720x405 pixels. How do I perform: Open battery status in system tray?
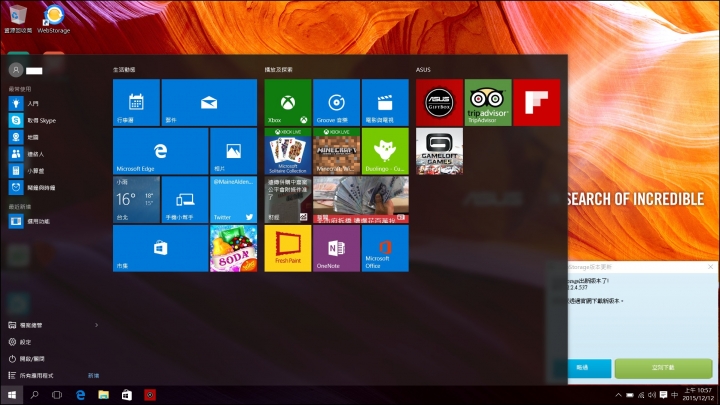click(x=630, y=395)
